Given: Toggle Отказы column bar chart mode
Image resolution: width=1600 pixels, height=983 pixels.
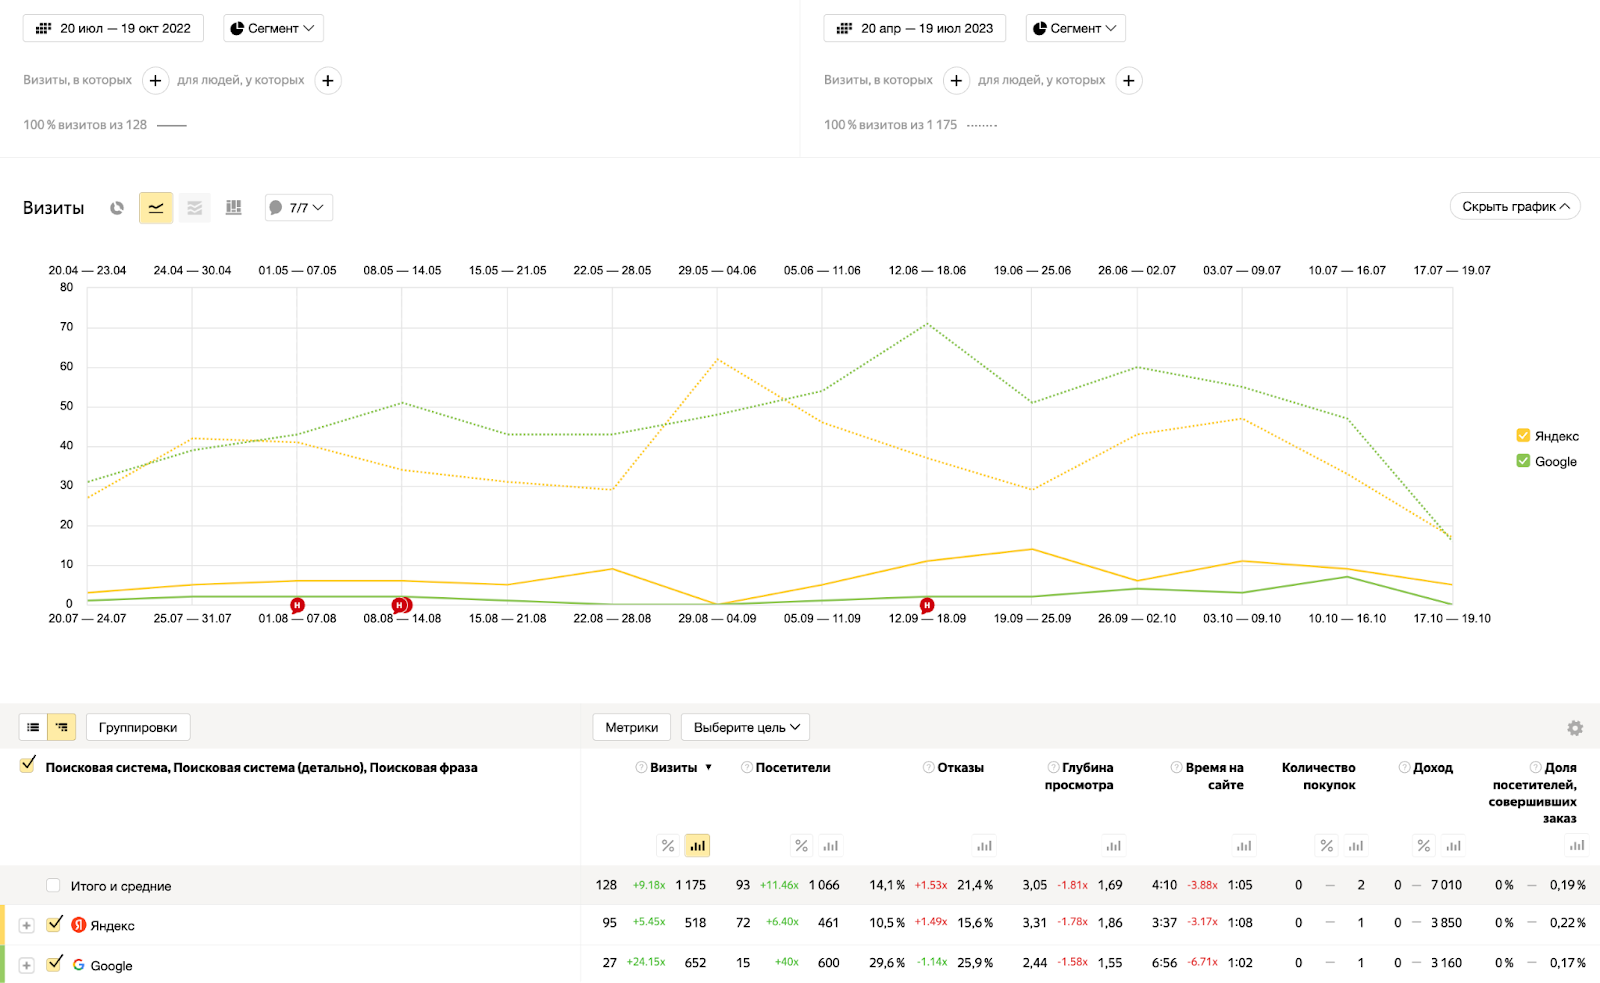Looking at the screenshot, I should click(985, 846).
